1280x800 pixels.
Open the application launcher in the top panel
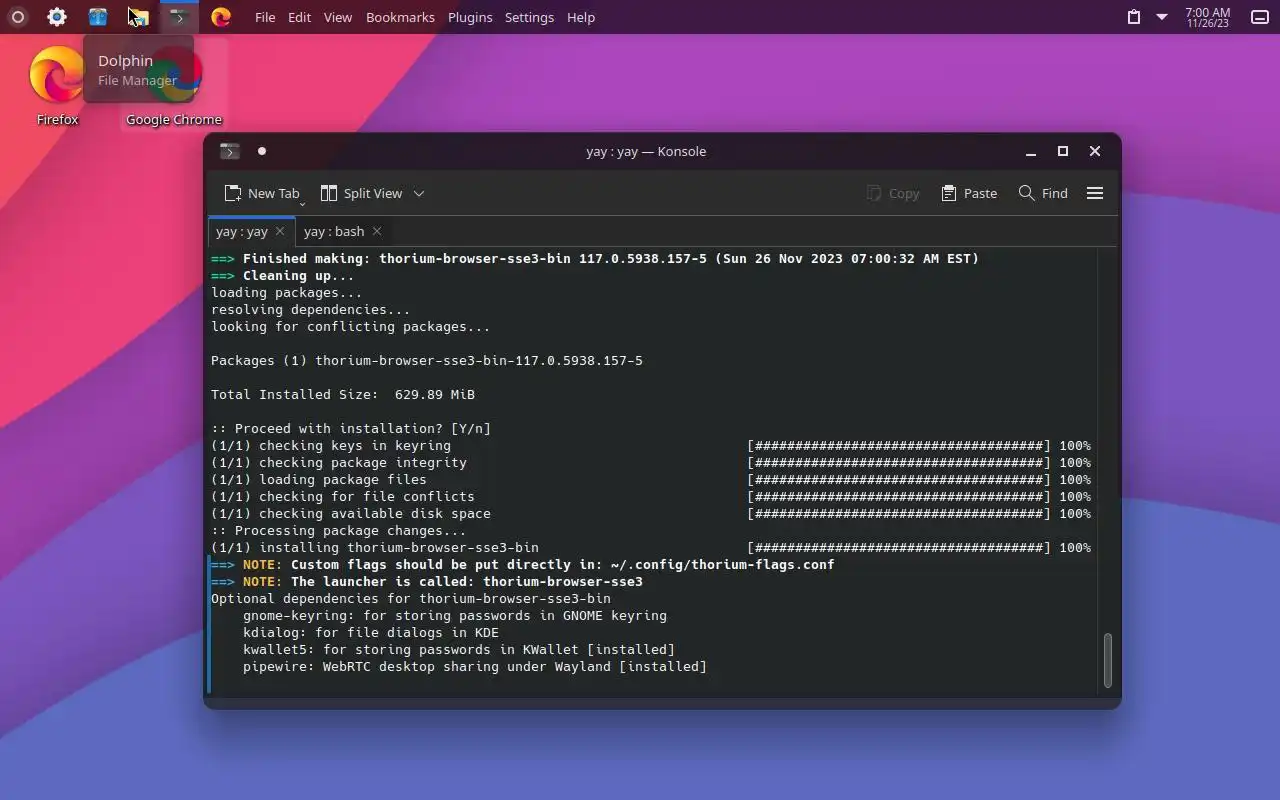click(17, 17)
